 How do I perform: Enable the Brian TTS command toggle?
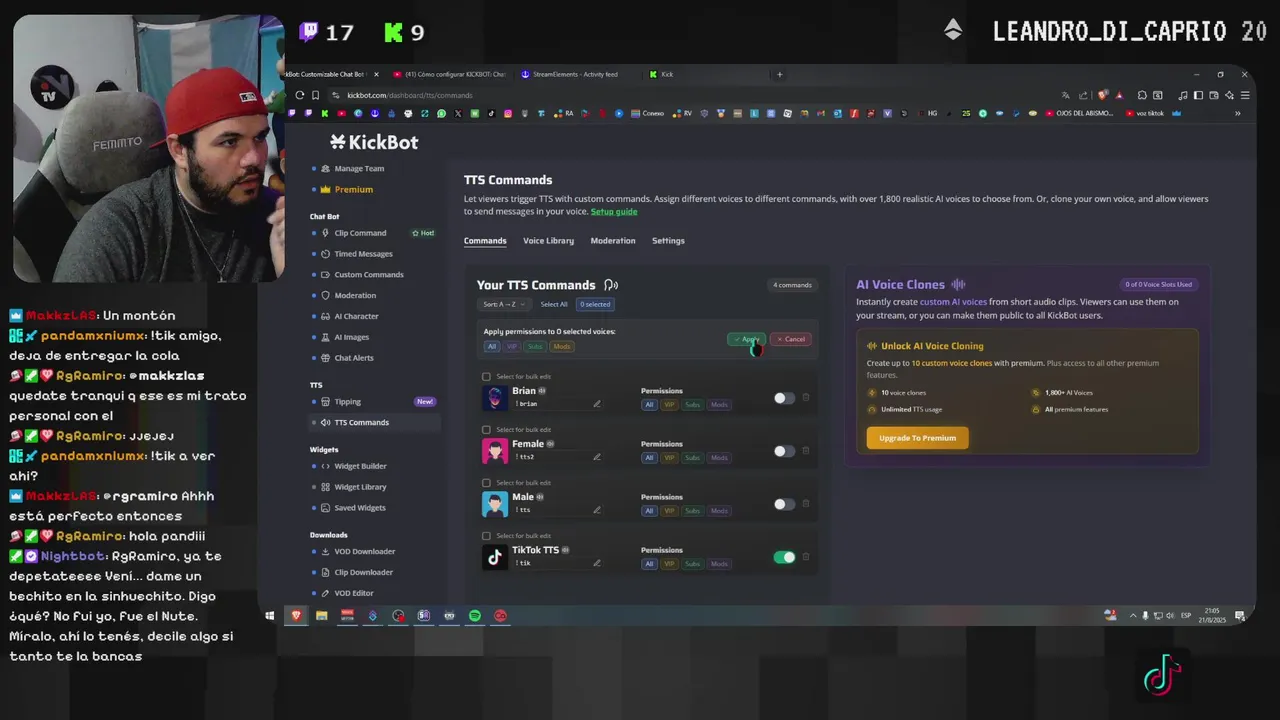784,398
